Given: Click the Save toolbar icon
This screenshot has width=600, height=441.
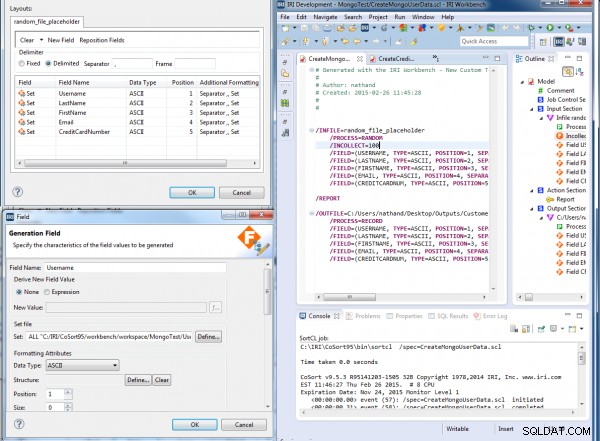Looking at the screenshot, I should pos(304,28).
